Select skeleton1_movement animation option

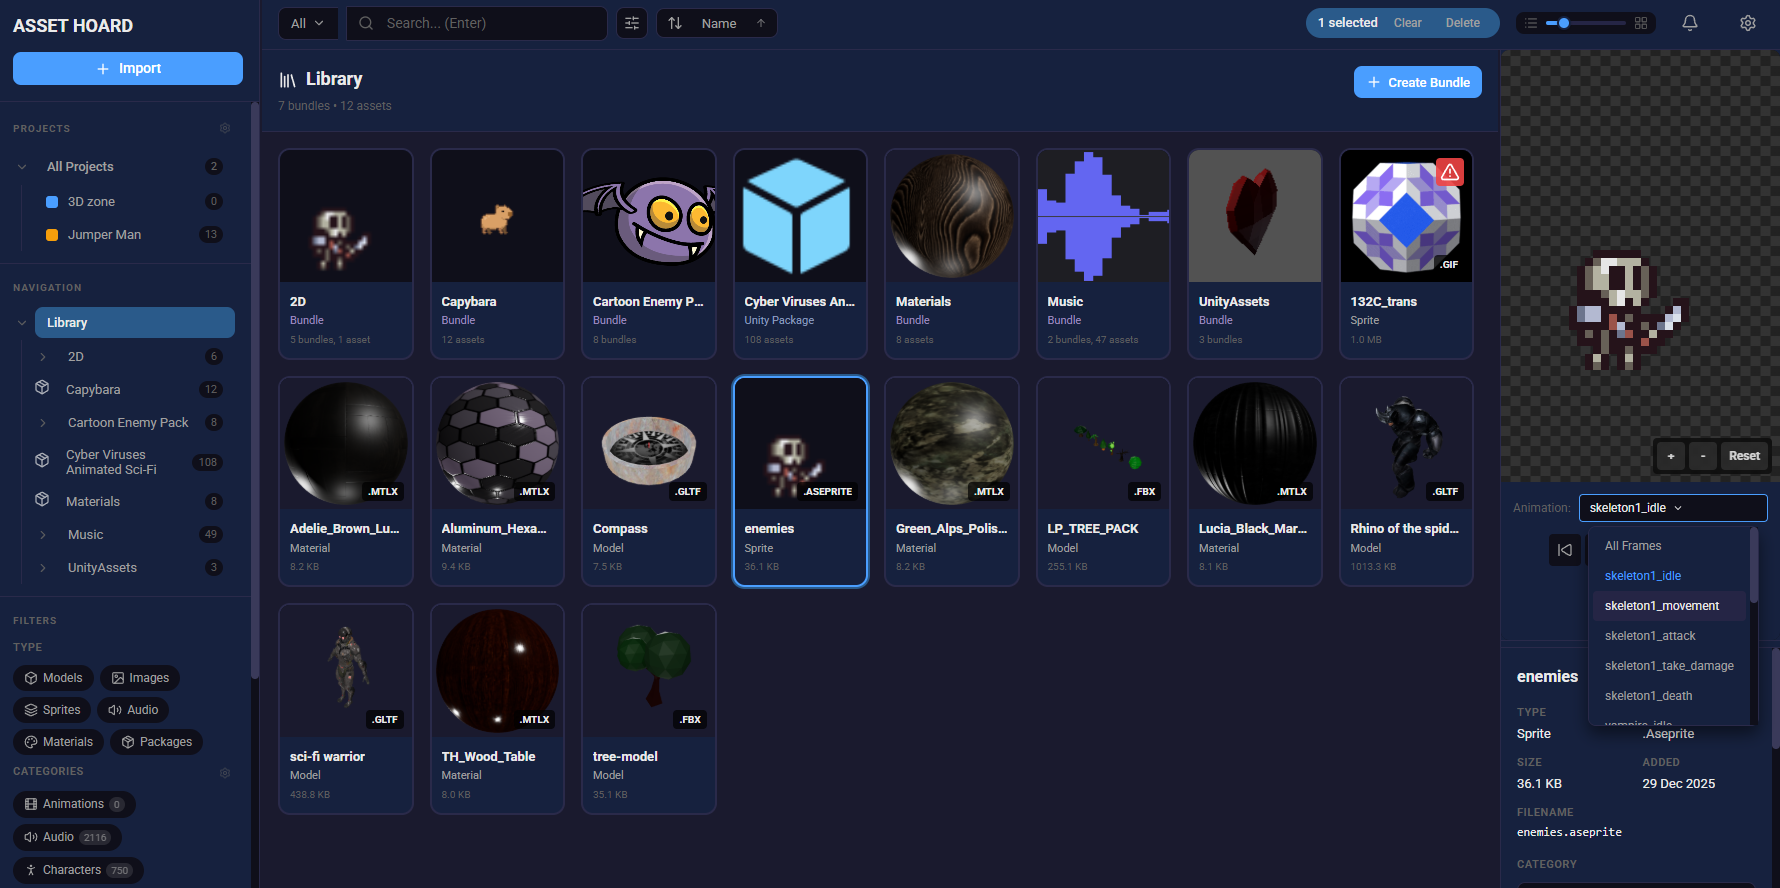point(1661,606)
